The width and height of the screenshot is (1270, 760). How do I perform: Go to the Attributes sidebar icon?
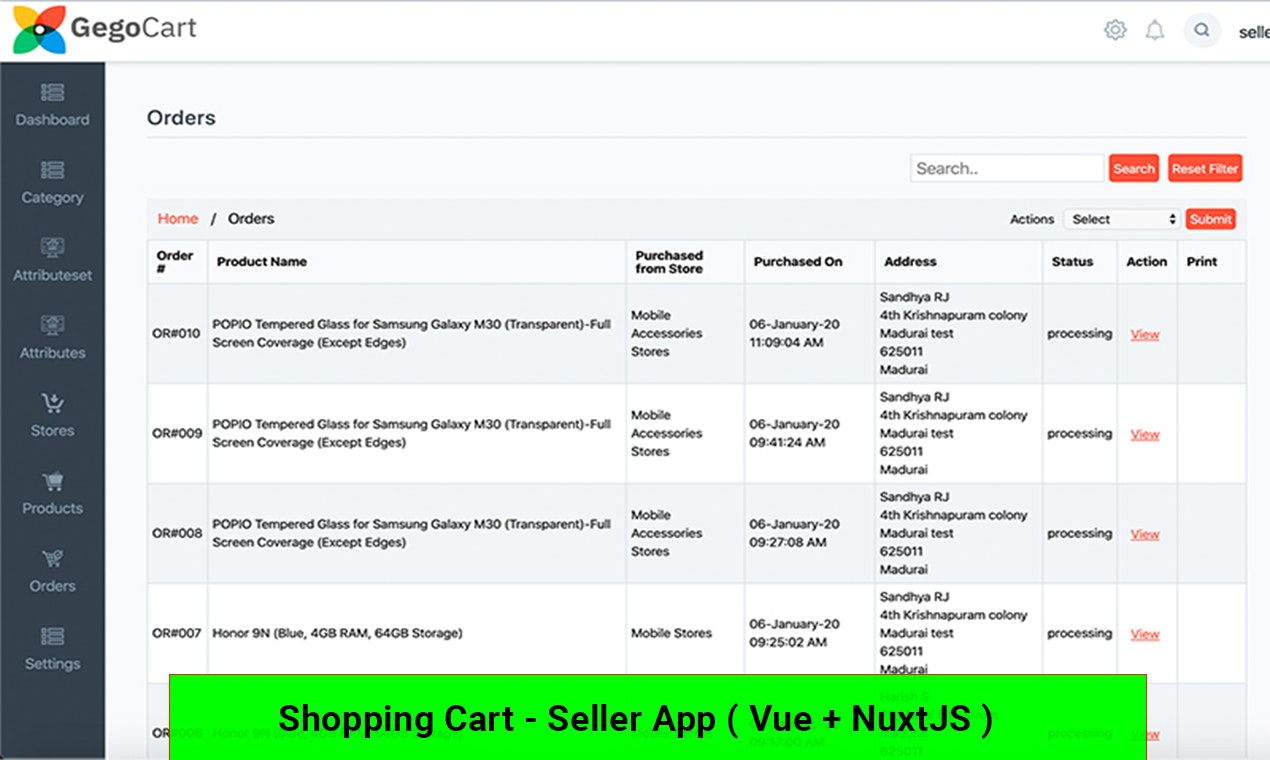click(x=53, y=325)
